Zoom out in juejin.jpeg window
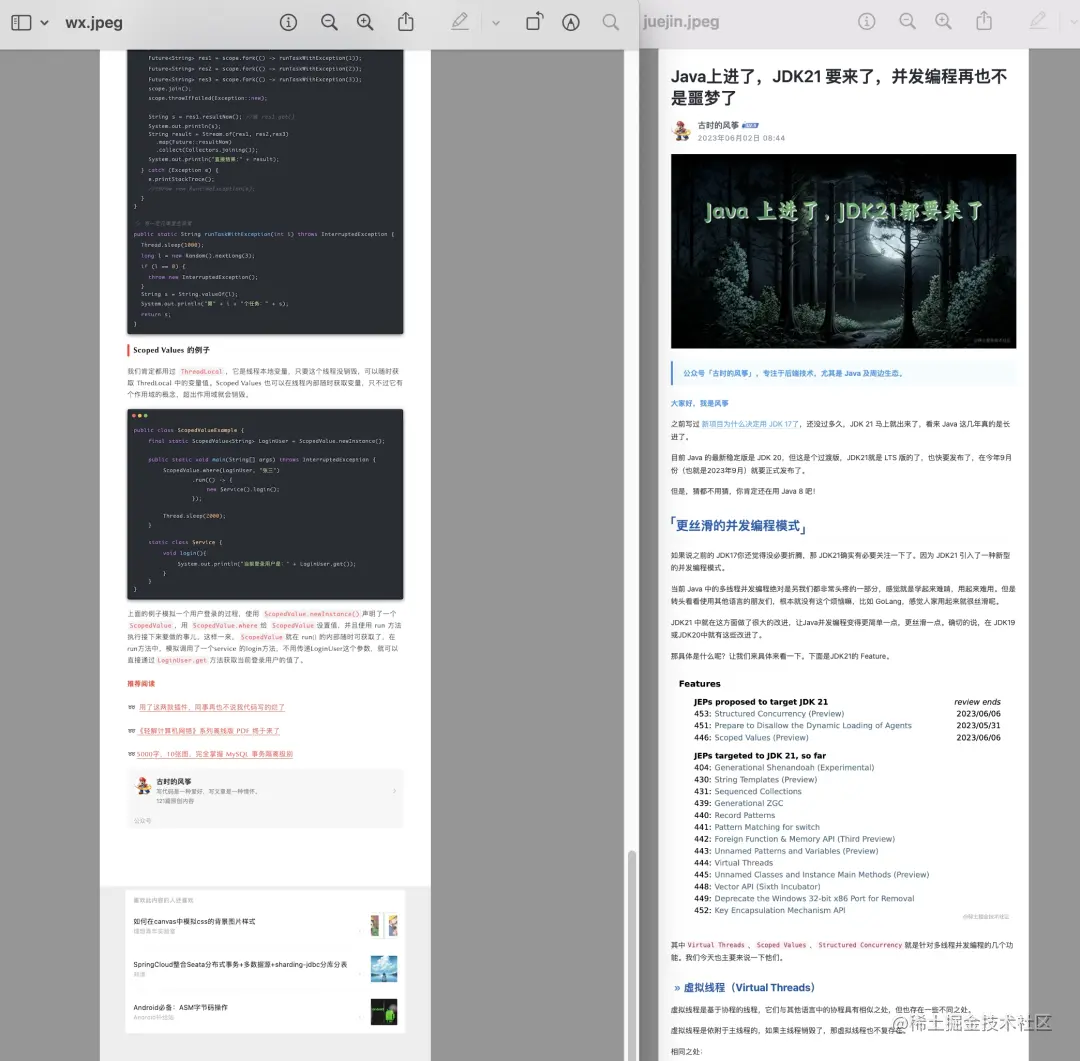Image resolution: width=1080 pixels, height=1061 pixels. [x=908, y=22]
